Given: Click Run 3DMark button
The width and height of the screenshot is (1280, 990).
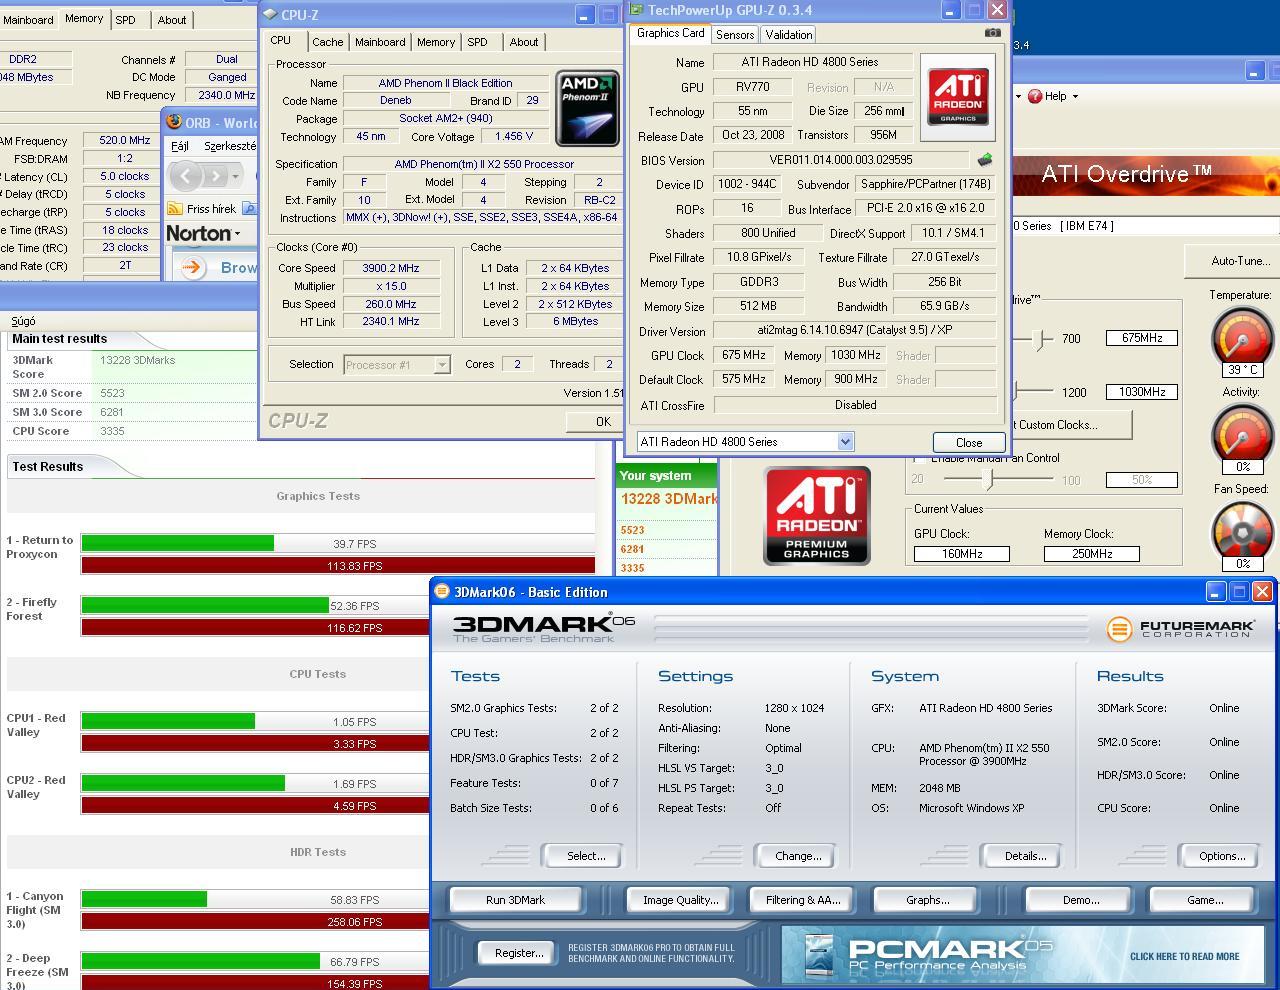Looking at the screenshot, I should (x=515, y=900).
